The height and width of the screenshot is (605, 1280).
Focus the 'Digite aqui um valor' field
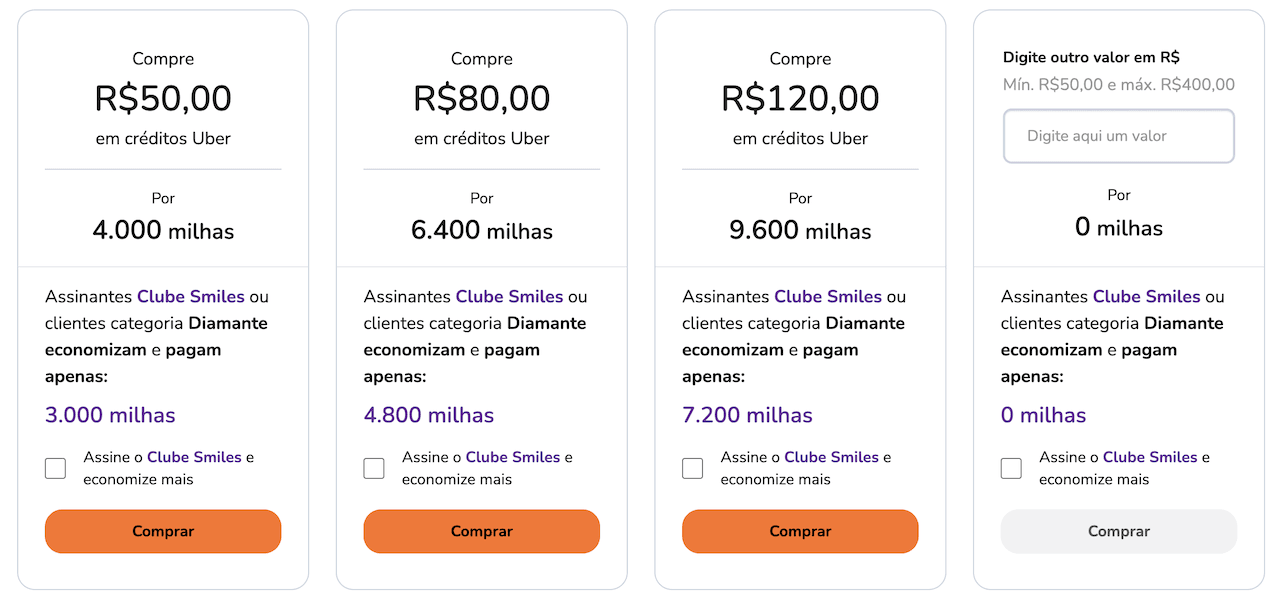(1119, 136)
